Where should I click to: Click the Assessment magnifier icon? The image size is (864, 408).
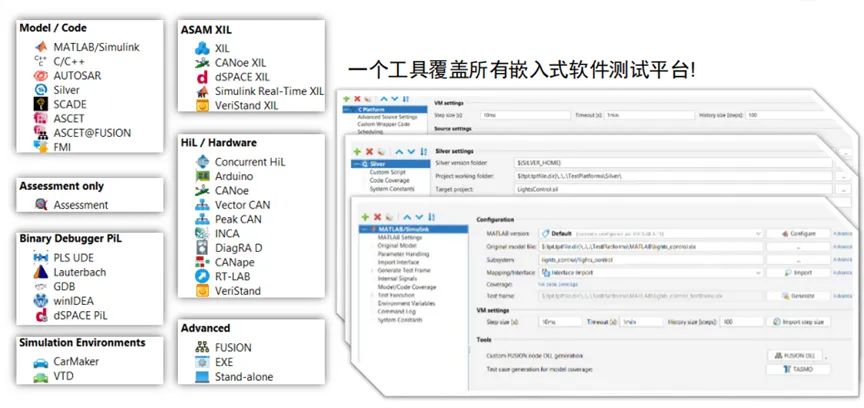(x=41, y=205)
